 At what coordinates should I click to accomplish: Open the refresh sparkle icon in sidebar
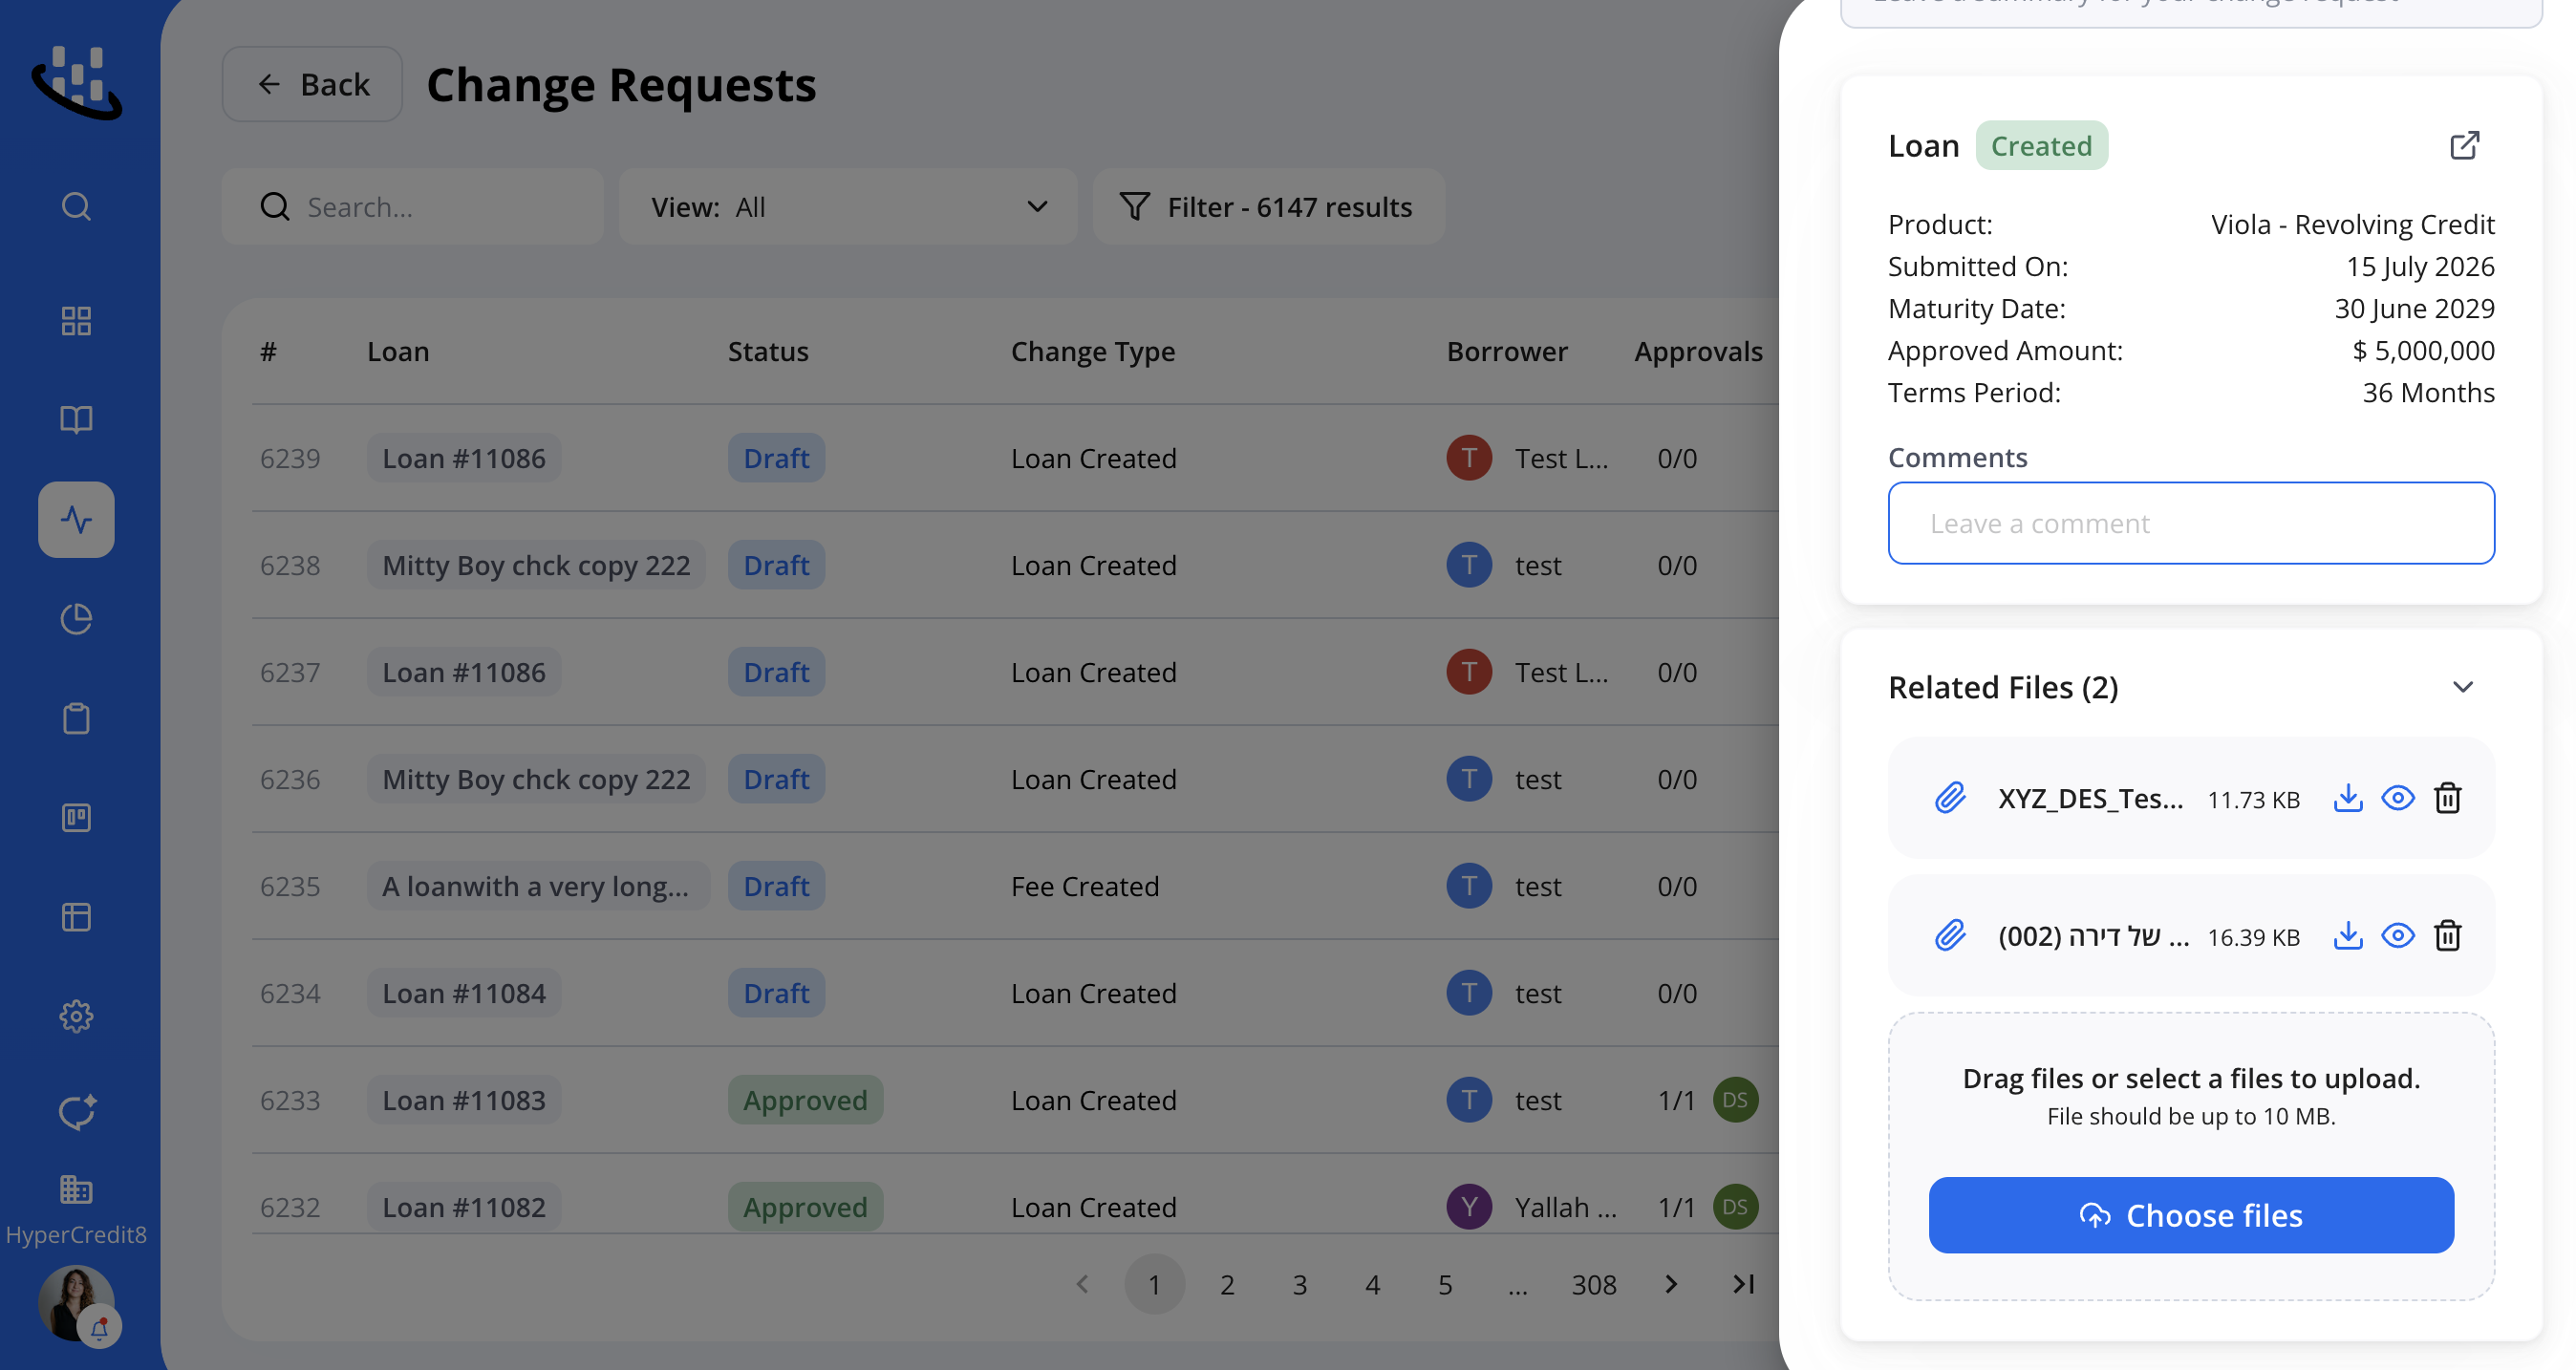click(x=76, y=1112)
